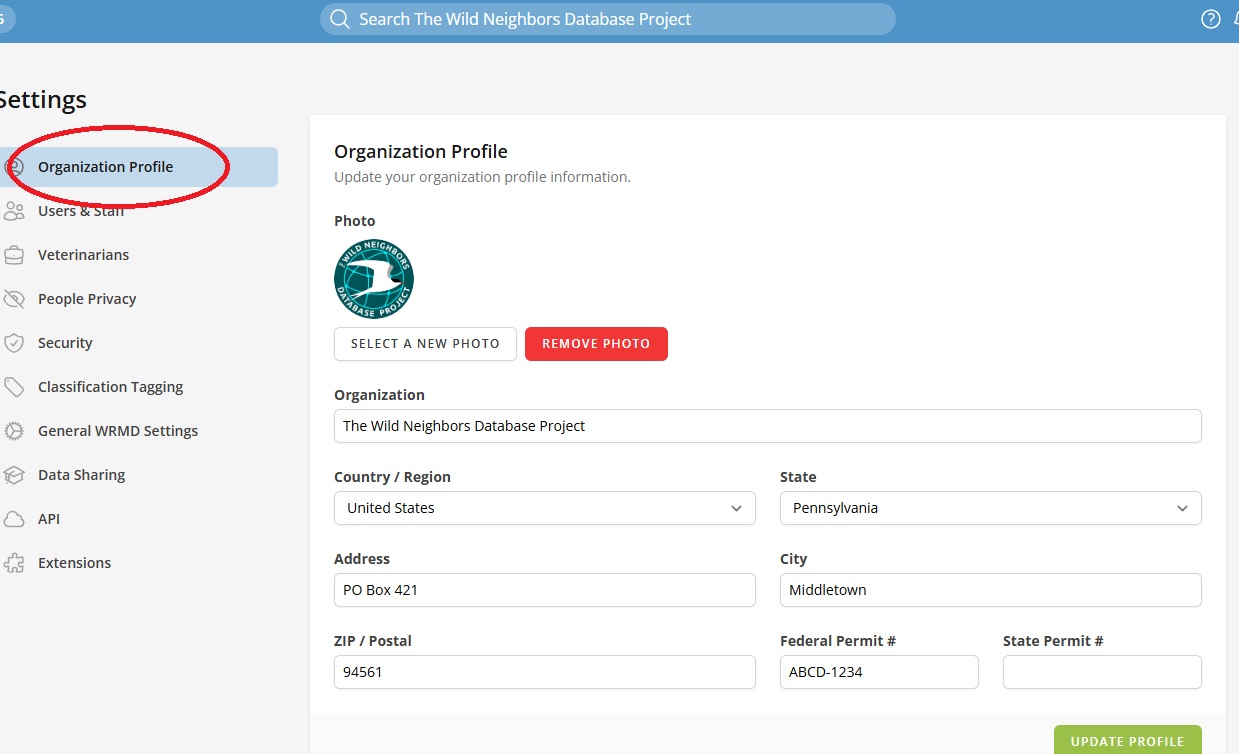Click the red Remove Photo button
Viewport: 1239px width, 754px height.
596,344
